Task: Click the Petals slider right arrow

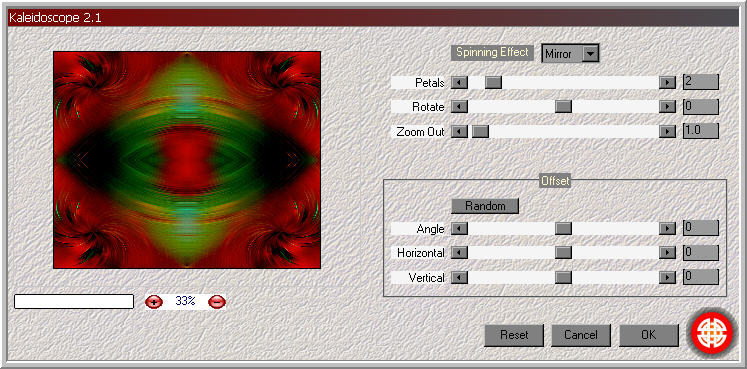Action: [667, 82]
